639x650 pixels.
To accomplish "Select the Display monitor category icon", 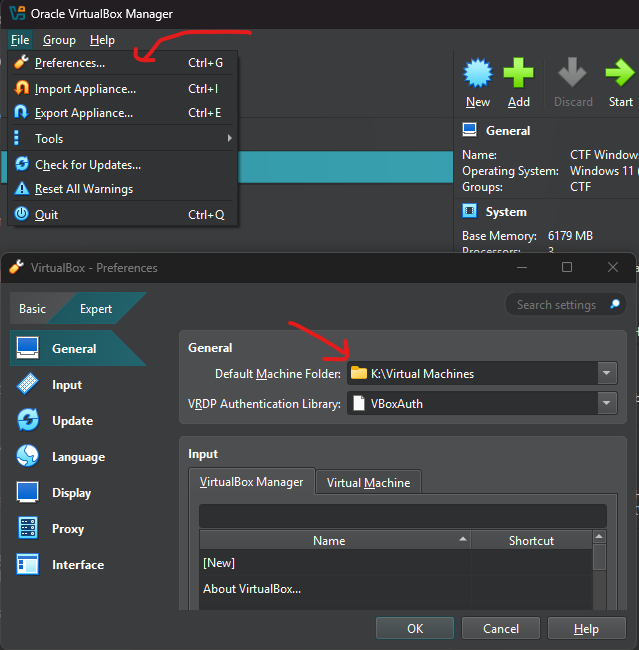I will pyautogui.click(x=28, y=492).
